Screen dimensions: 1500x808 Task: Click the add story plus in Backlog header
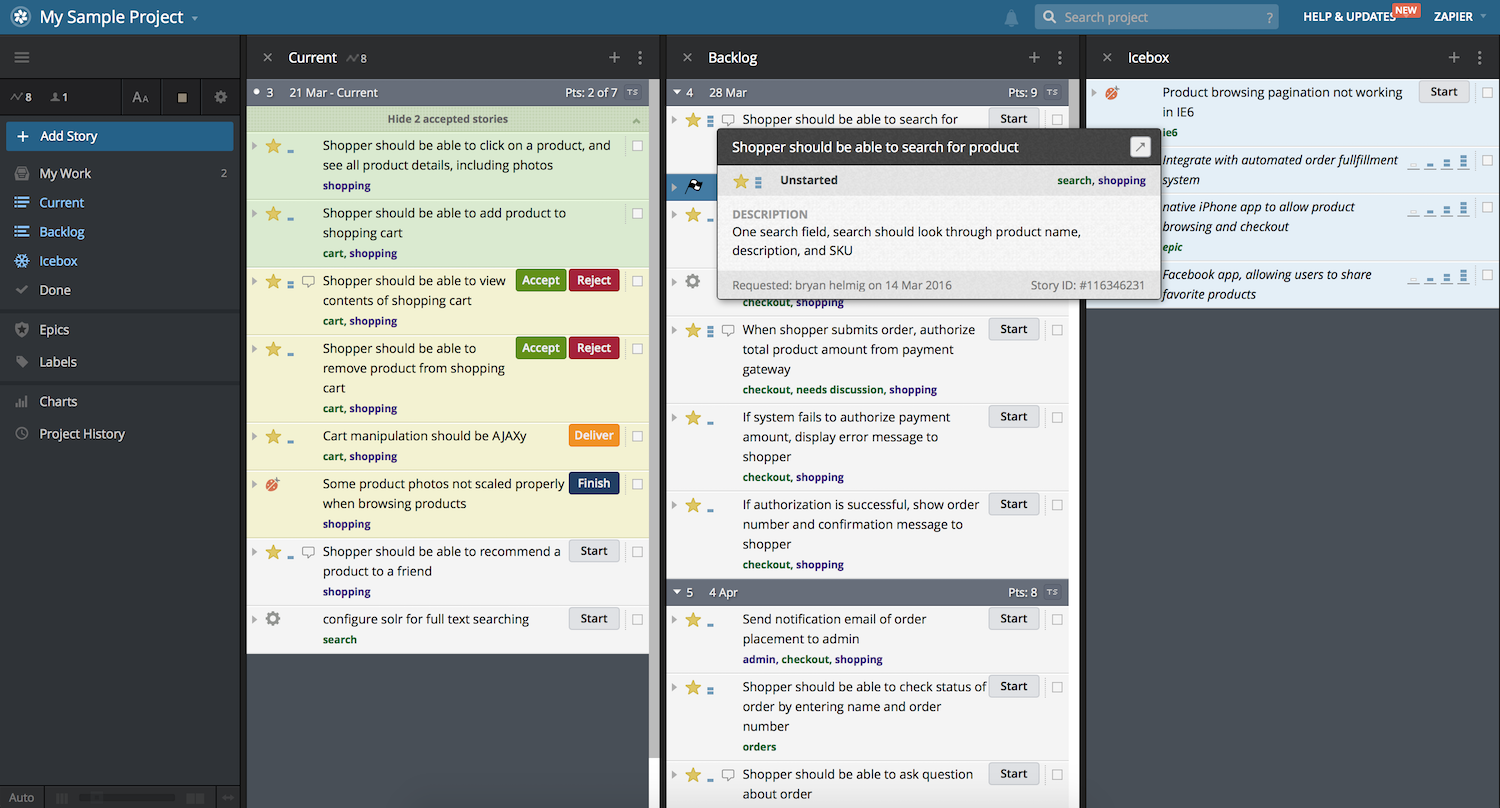click(1034, 57)
